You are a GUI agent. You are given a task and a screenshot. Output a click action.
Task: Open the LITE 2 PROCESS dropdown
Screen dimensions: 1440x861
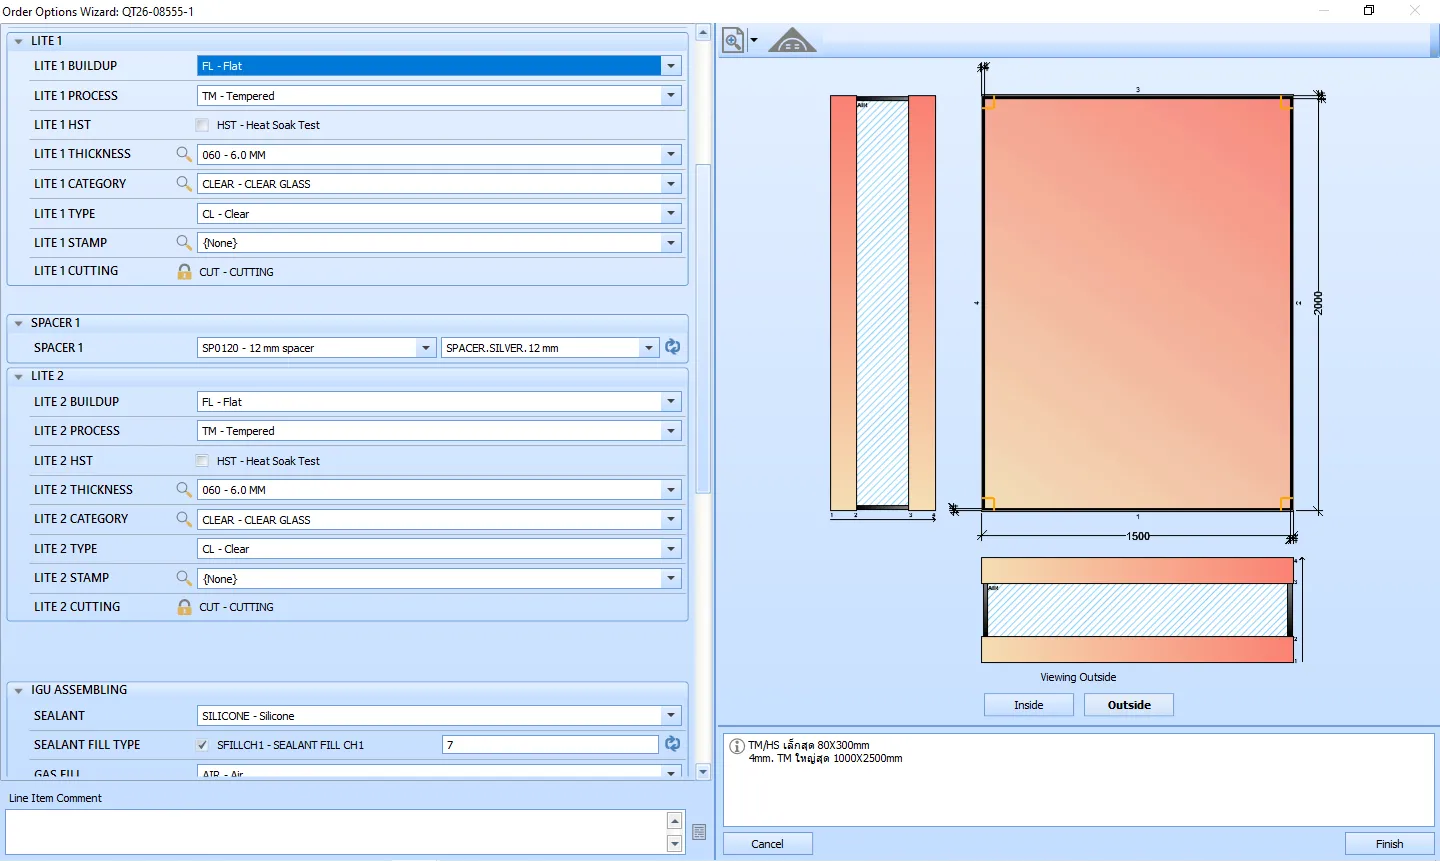(x=671, y=431)
